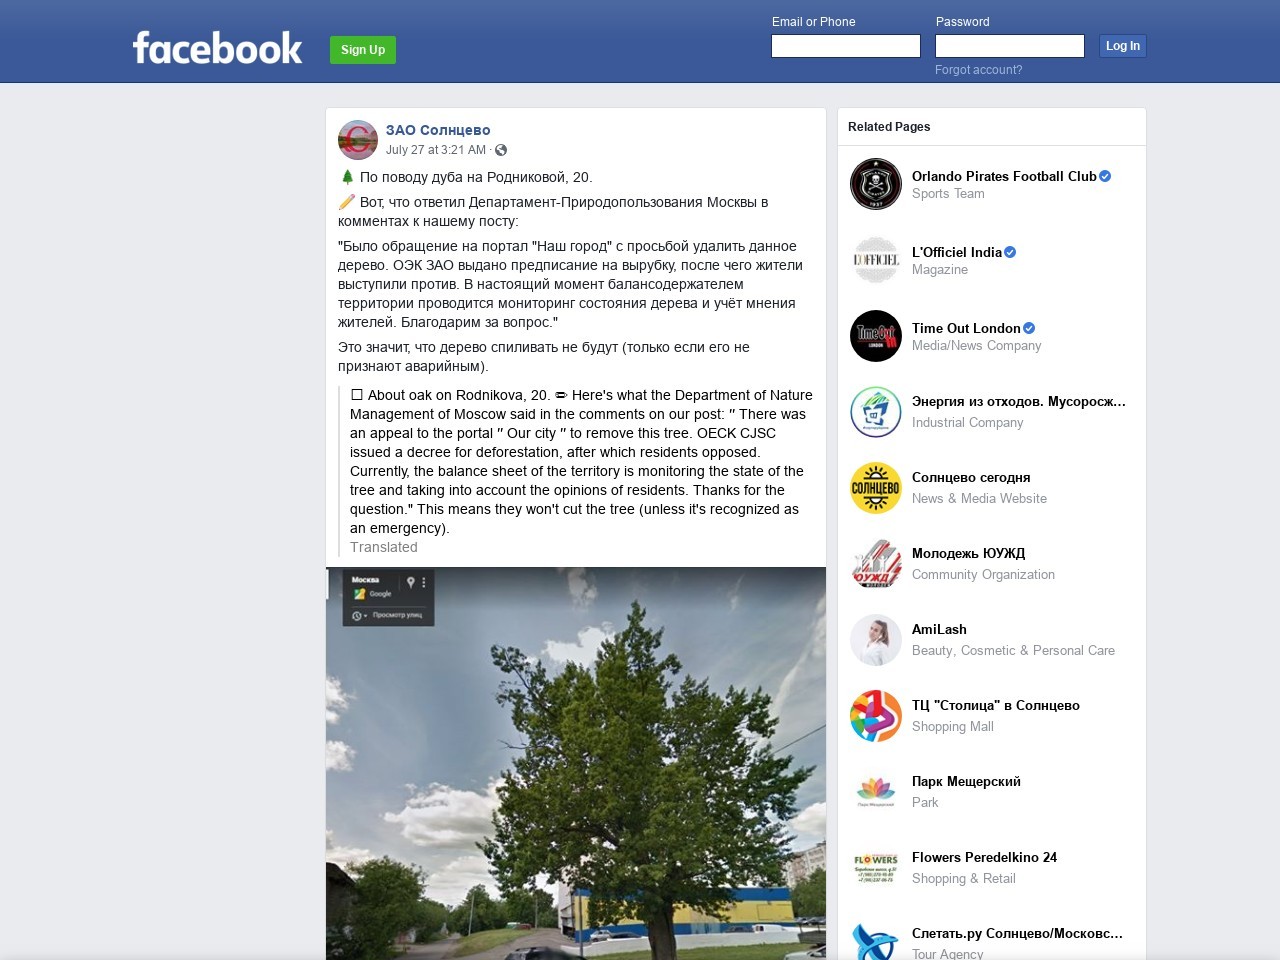This screenshot has height=960, width=1280.
Task: Open Time Out London page logo
Action: coord(876,336)
